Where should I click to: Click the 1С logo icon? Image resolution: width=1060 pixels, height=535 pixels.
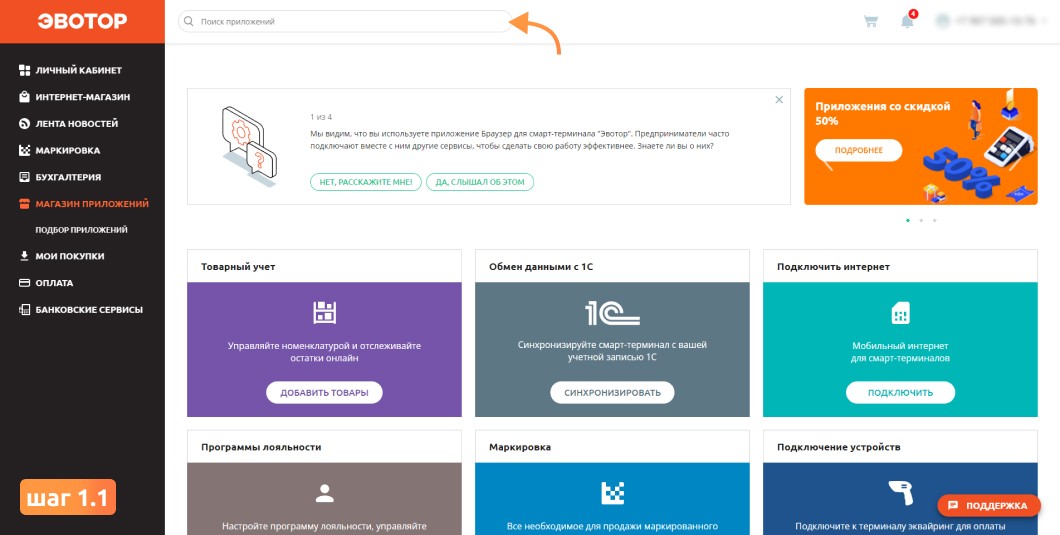tap(612, 312)
